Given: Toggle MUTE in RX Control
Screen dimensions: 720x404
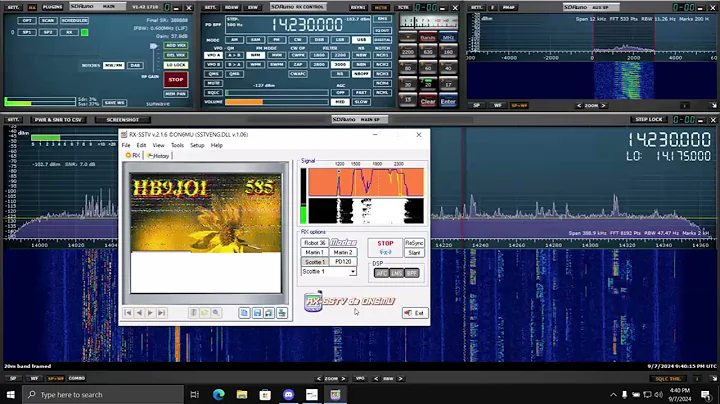Looking at the screenshot, I should click(213, 83).
